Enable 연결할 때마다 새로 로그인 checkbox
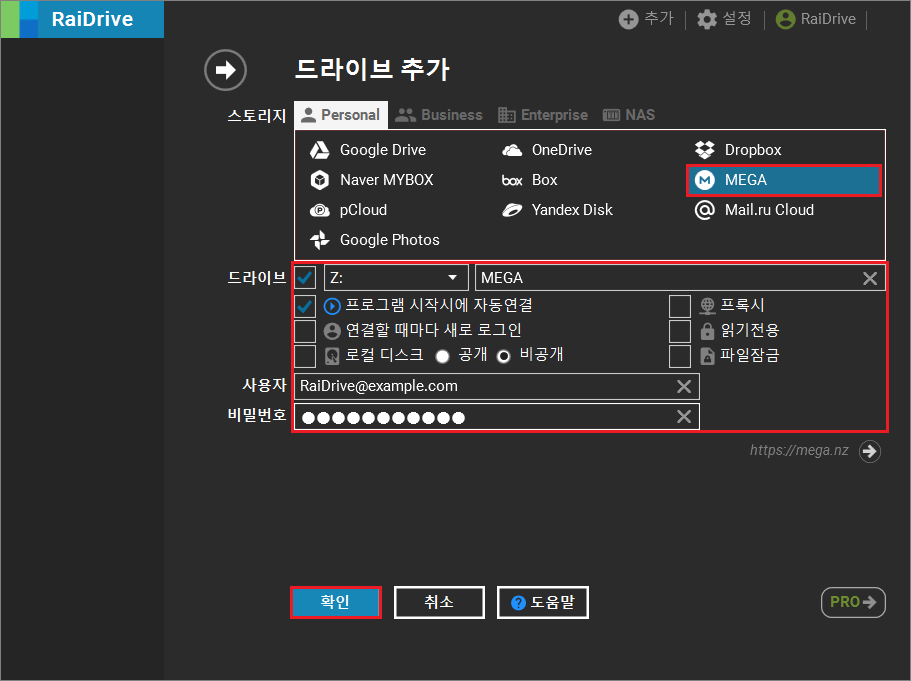Viewport: 911px width, 681px height. [x=305, y=331]
